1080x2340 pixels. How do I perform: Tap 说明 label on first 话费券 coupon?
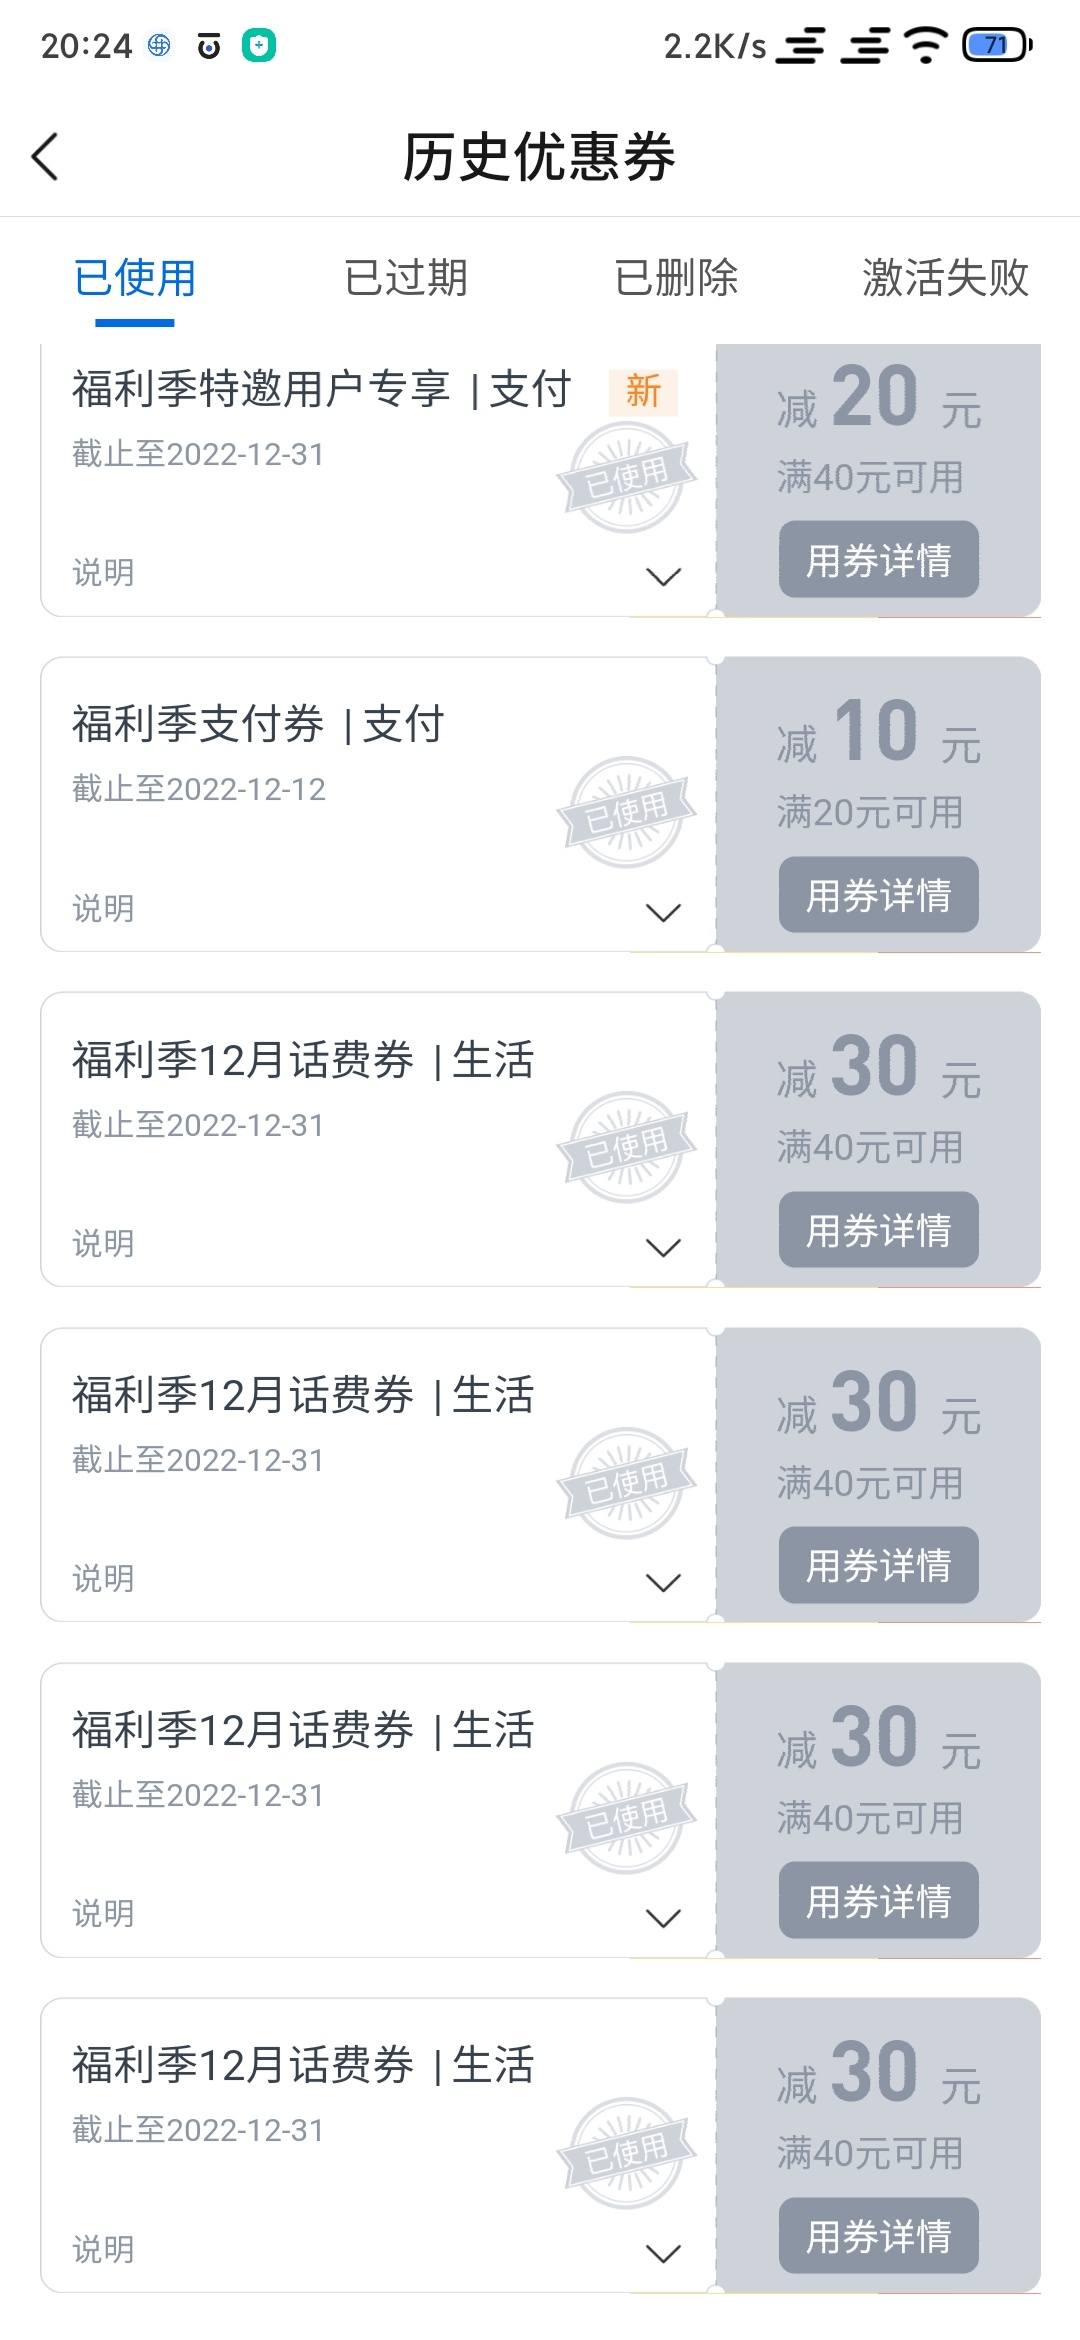(103, 1243)
